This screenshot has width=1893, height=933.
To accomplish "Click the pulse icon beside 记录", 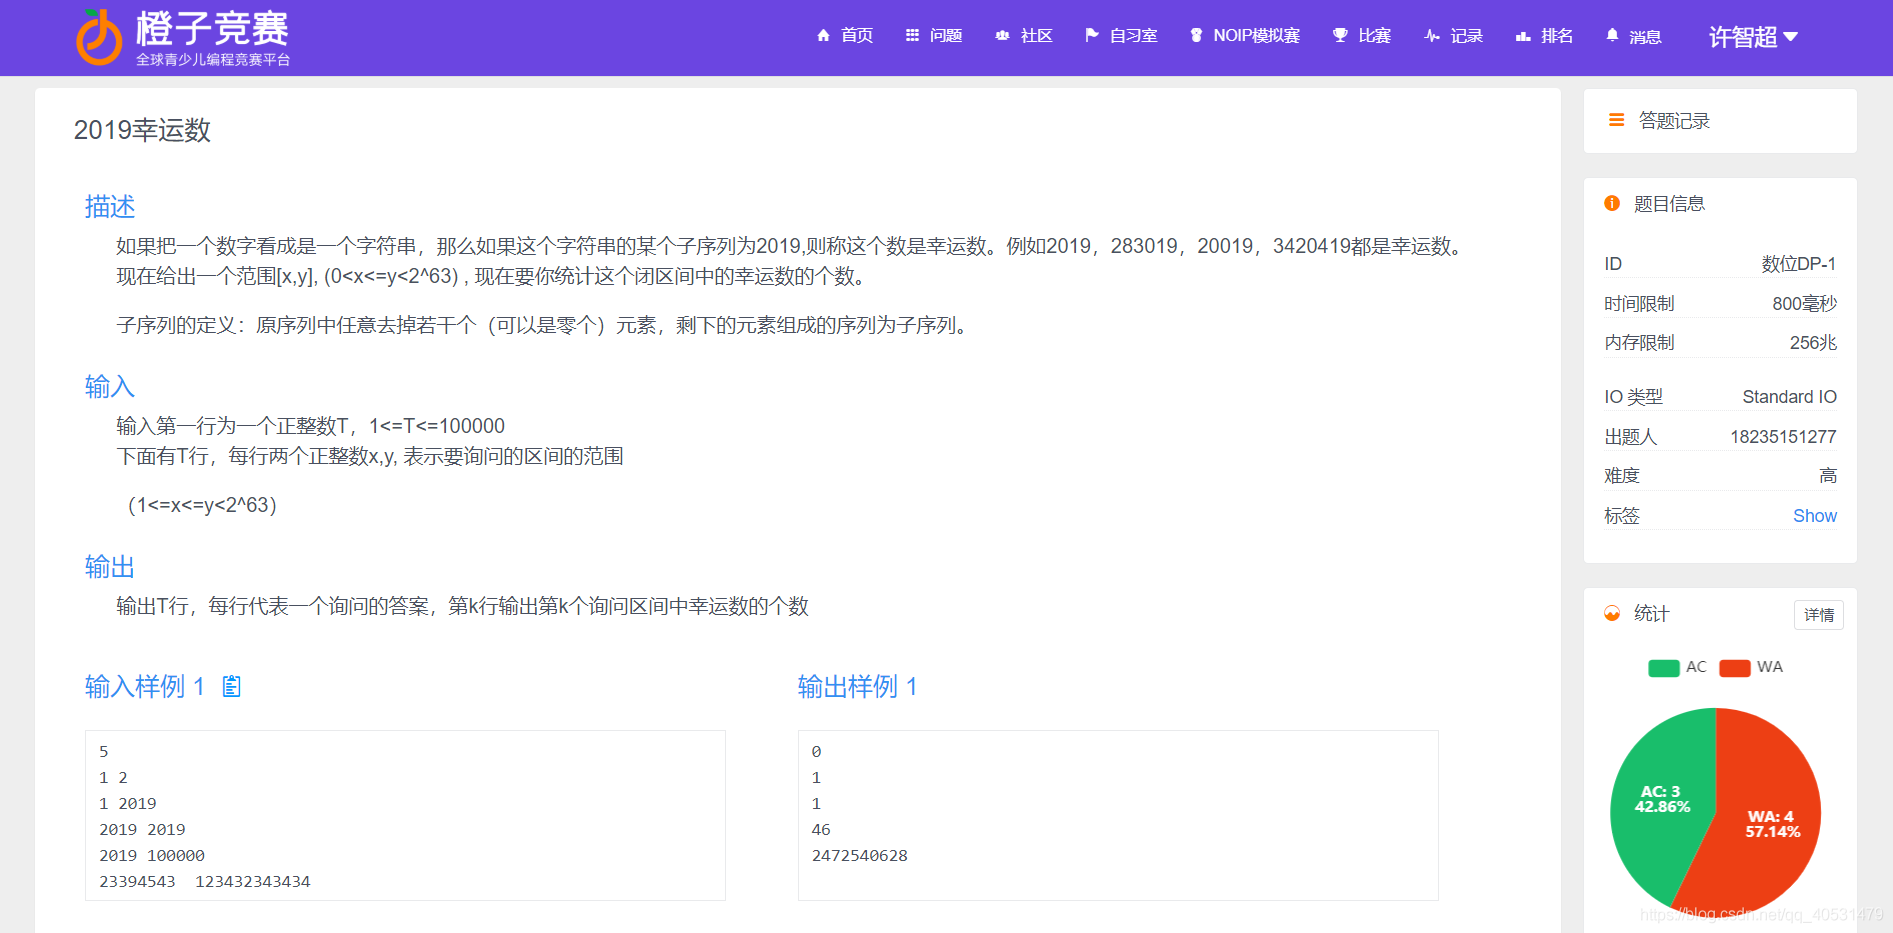I will coord(1432,36).
